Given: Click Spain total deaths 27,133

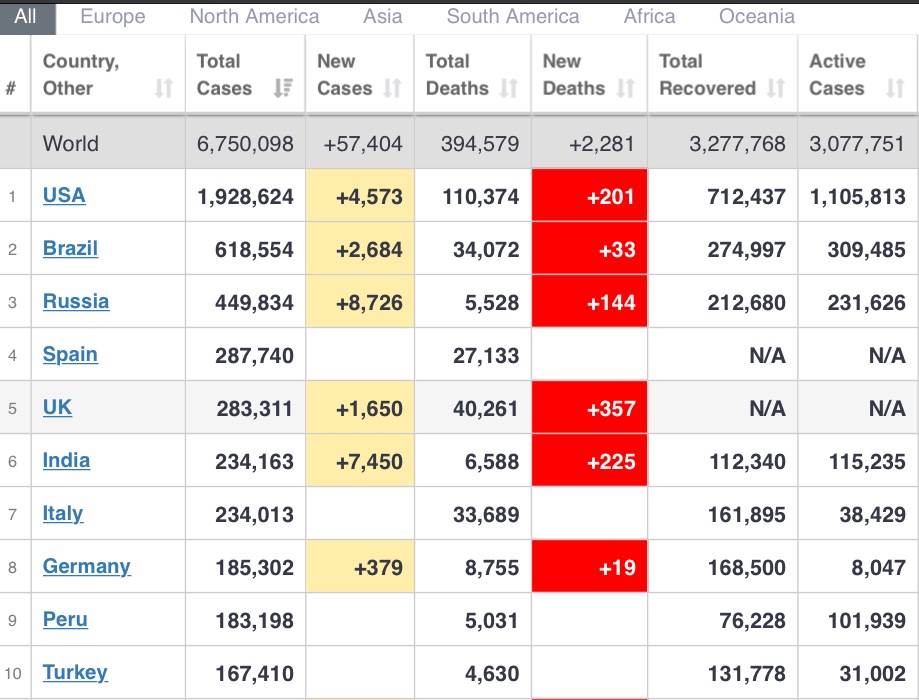Looking at the screenshot, I should point(486,355).
